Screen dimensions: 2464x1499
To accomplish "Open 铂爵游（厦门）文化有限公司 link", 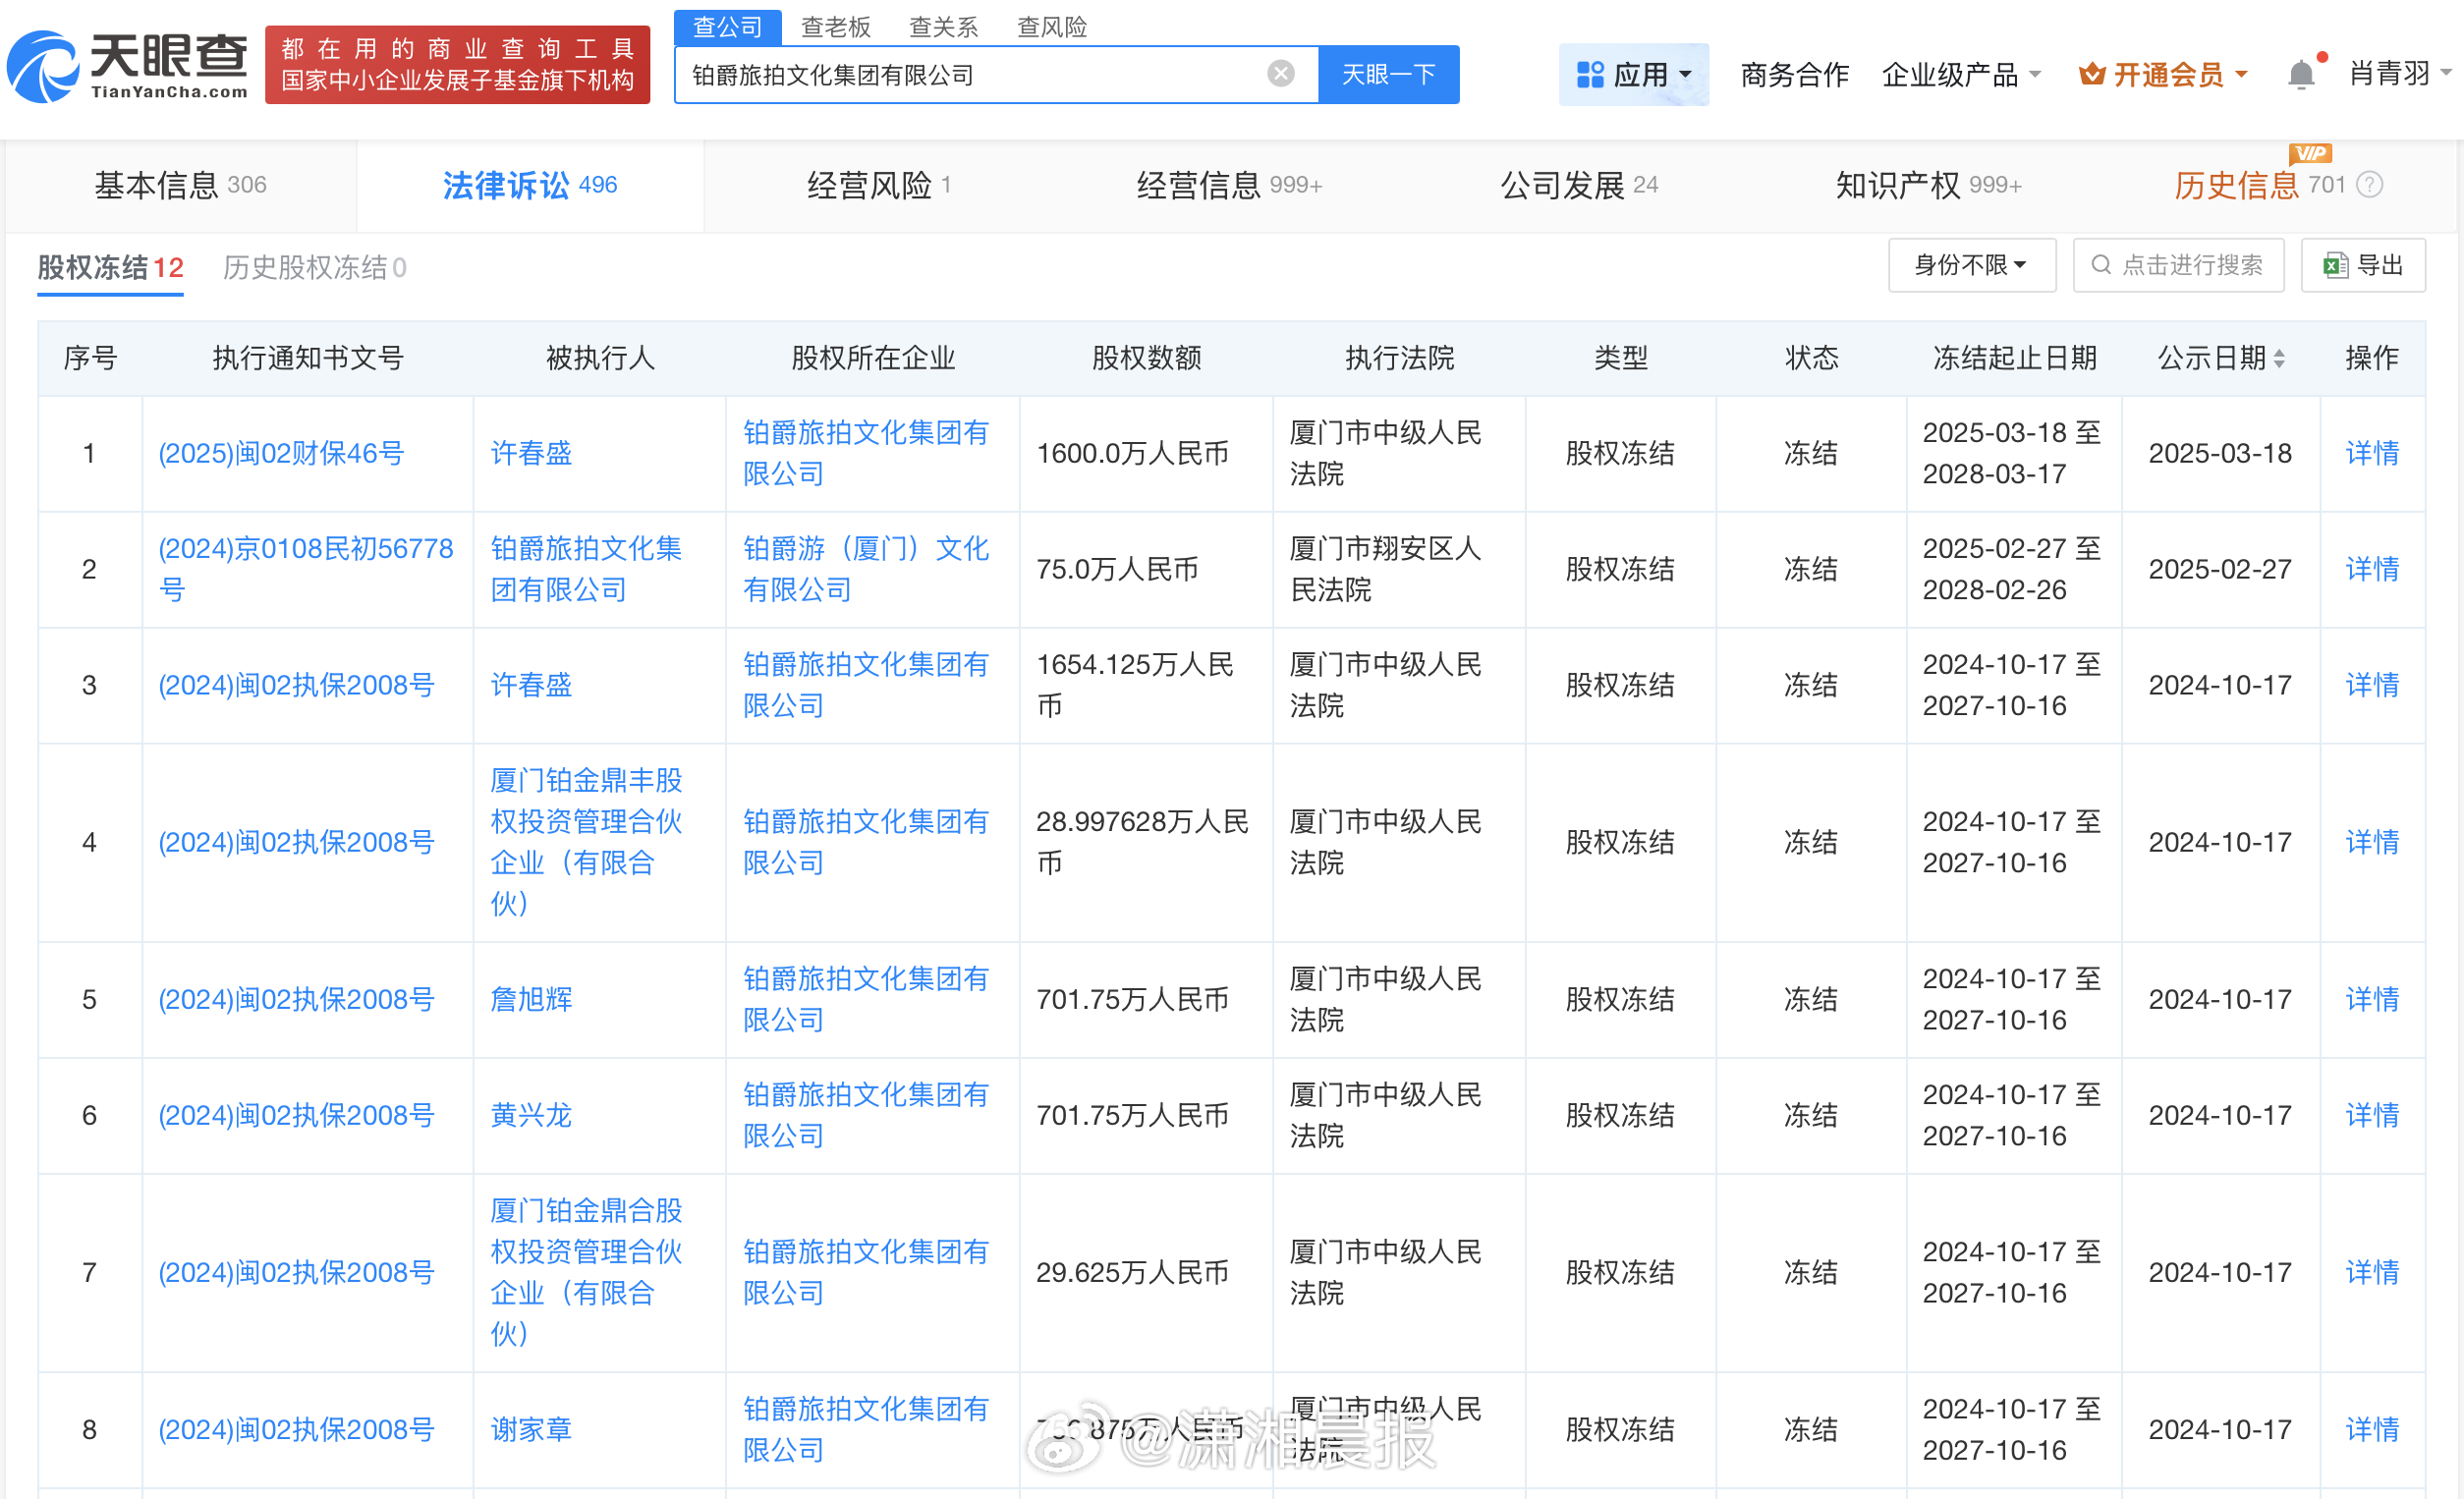I will [x=866, y=569].
